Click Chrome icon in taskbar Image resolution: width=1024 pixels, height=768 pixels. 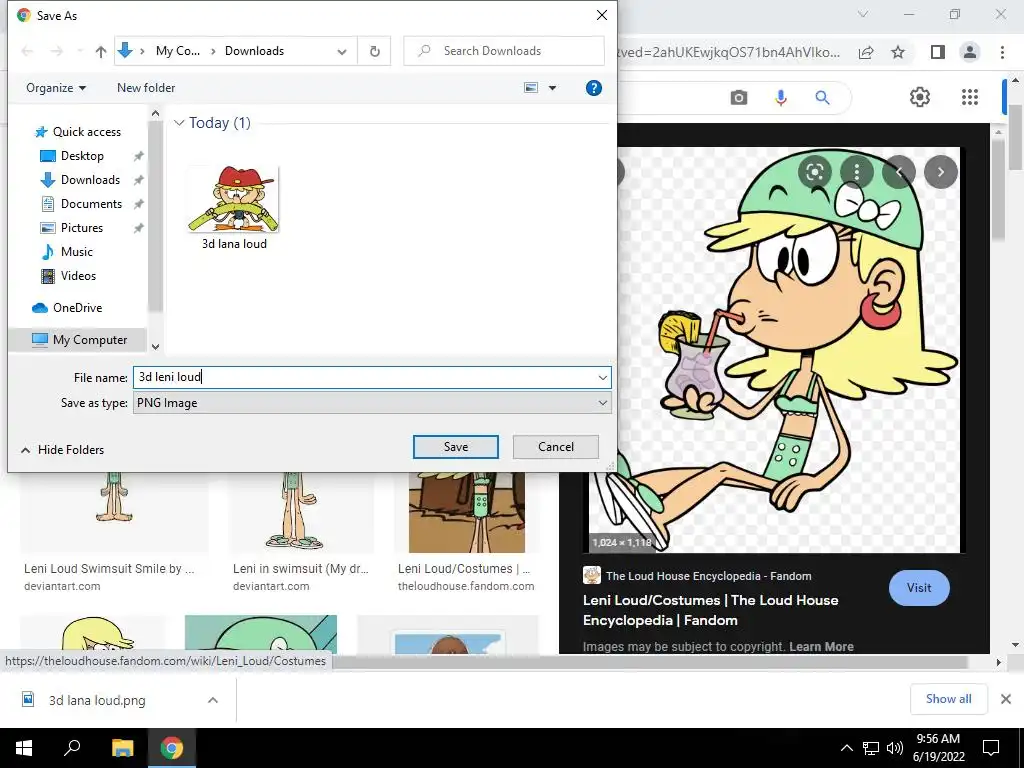[x=172, y=748]
